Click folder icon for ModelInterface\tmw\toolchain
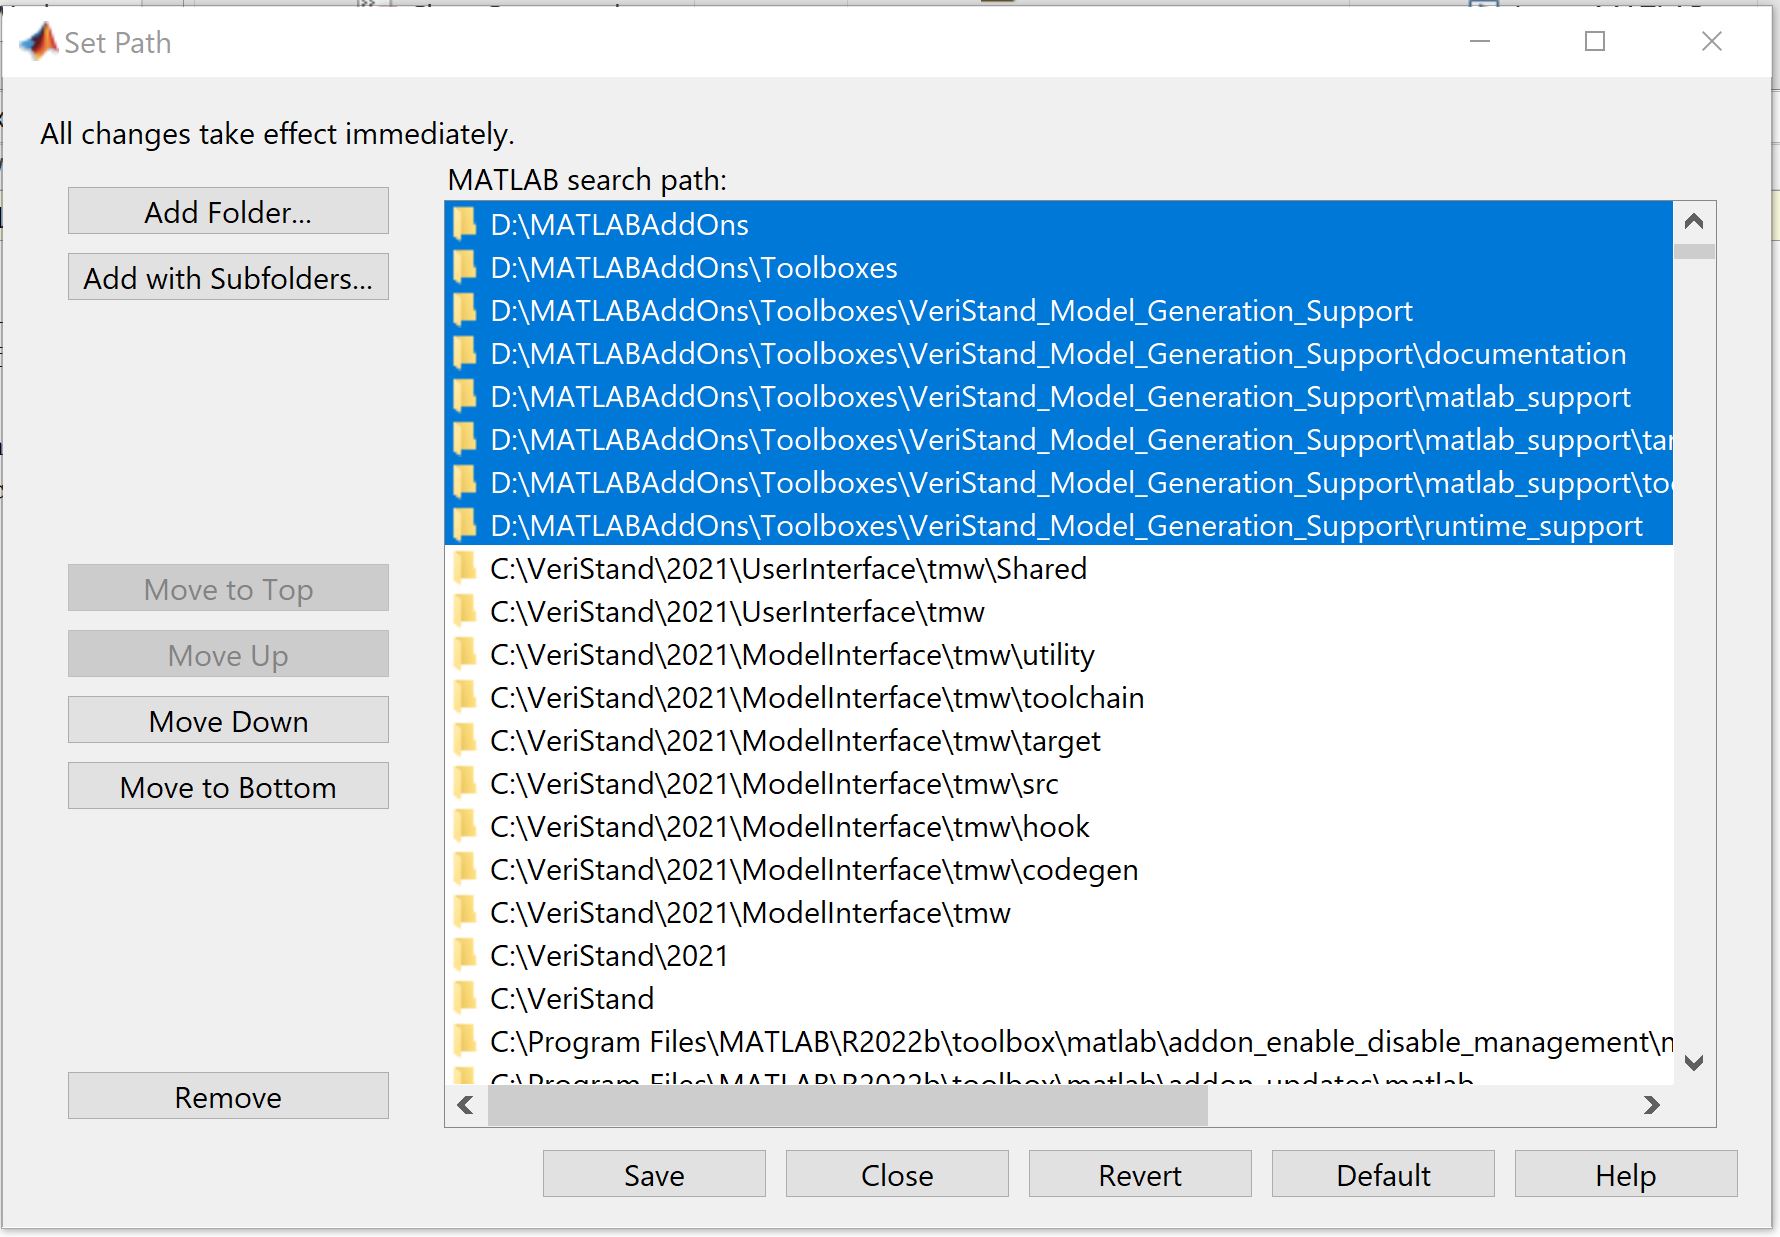The height and width of the screenshot is (1237, 1780). [465, 697]
